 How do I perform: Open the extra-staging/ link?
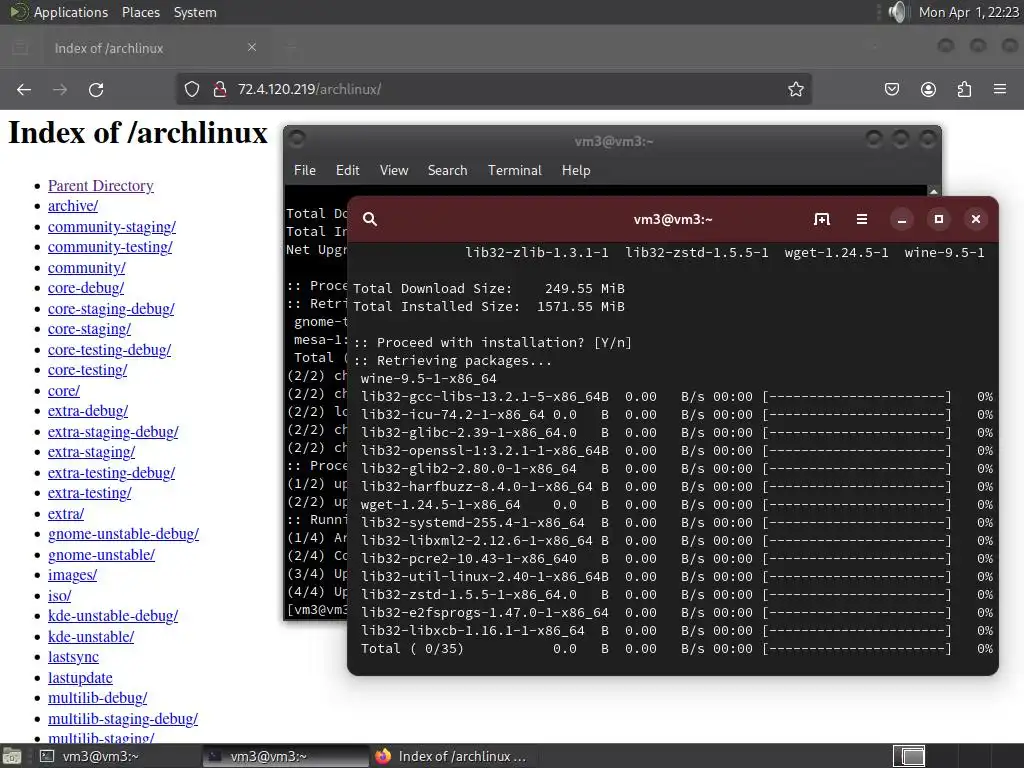point(91,452)
